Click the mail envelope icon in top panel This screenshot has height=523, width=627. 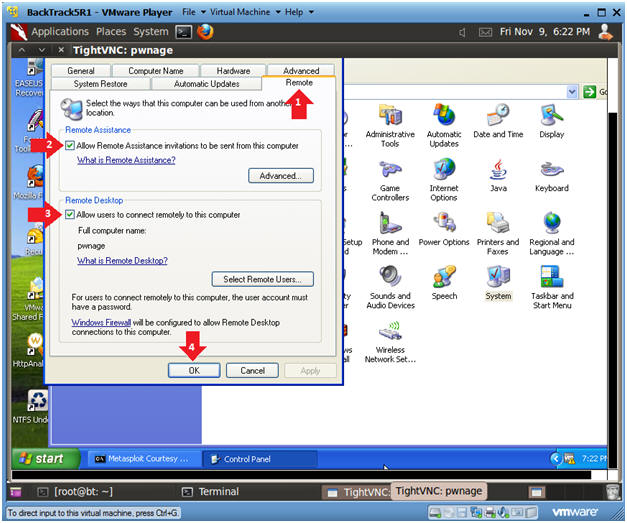coord(485,32)
